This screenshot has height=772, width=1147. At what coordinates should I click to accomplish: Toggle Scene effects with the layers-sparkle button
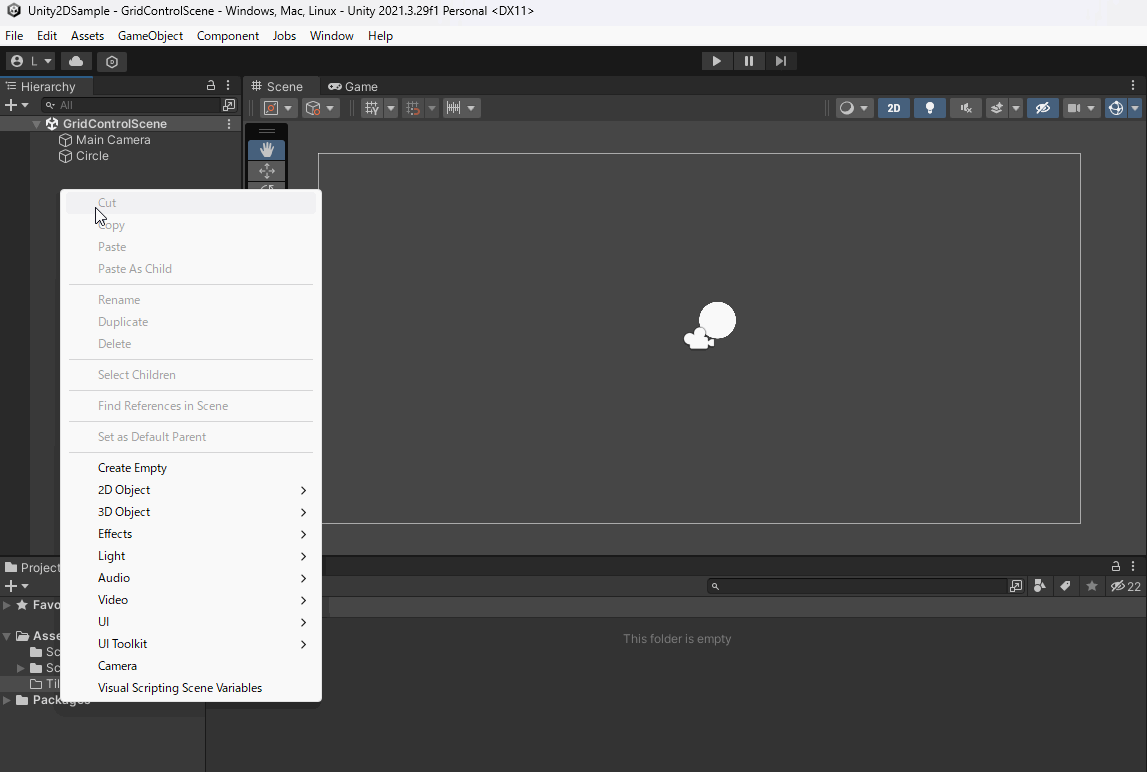(996, 108)
